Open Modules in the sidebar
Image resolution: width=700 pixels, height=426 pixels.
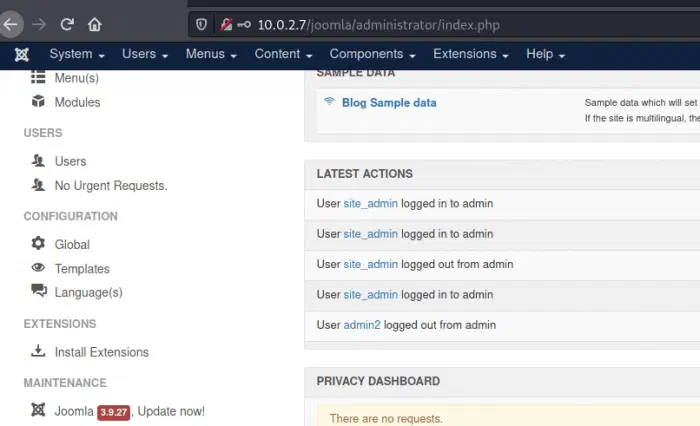tap(77, 102)
